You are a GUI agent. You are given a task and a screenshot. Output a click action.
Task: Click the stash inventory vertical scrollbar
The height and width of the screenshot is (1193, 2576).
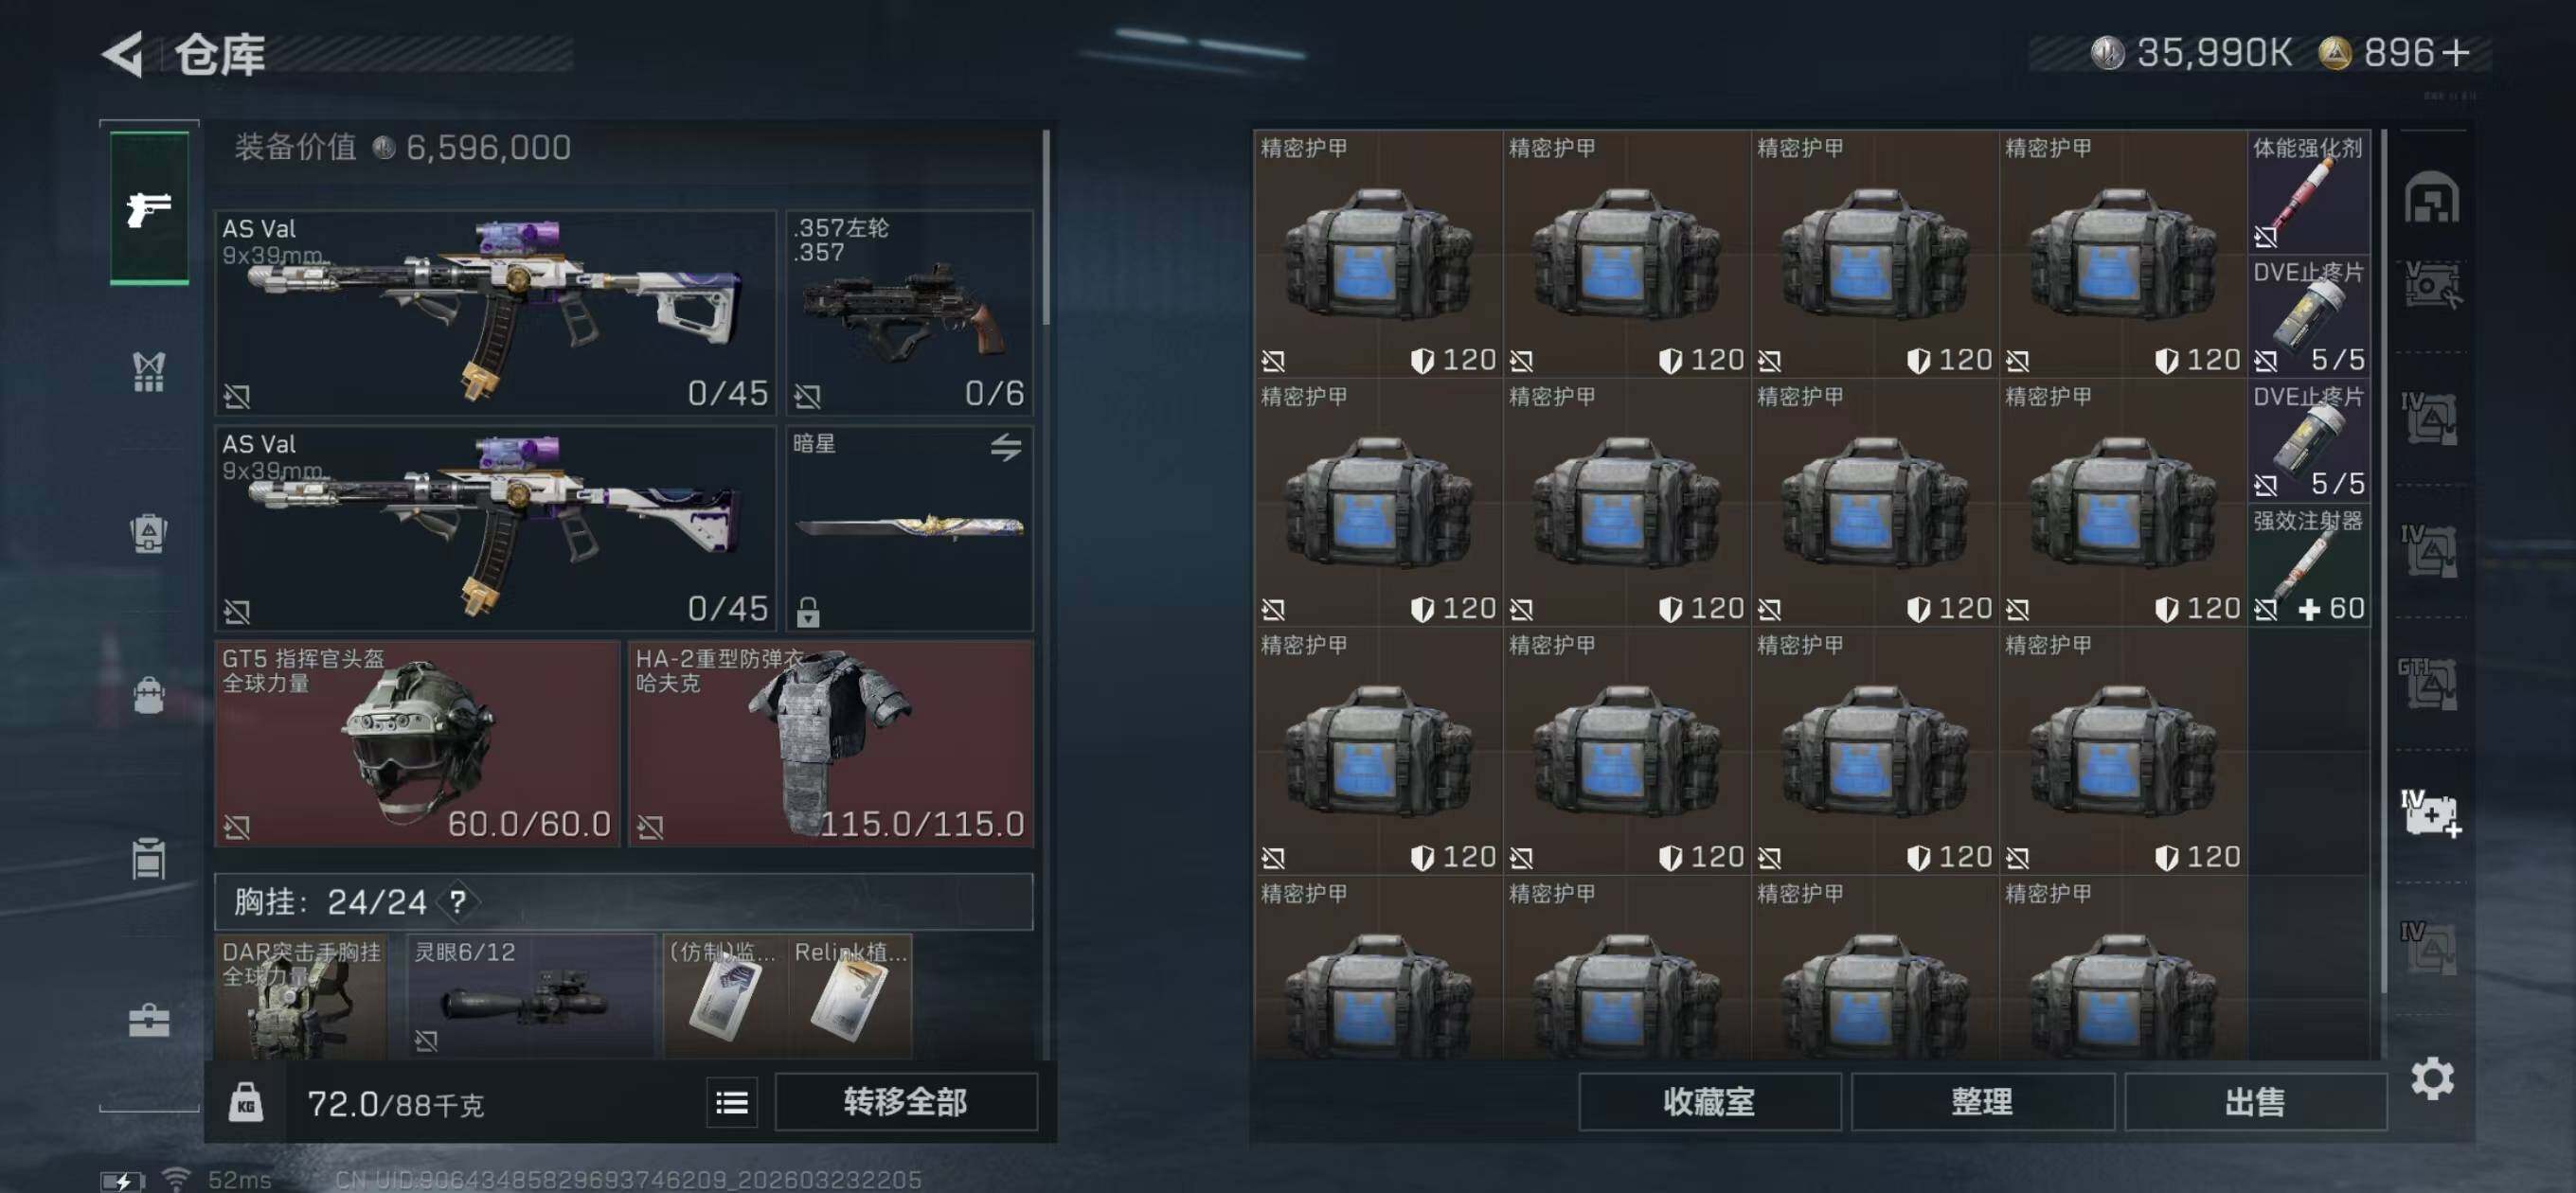tap(2385, 560)
